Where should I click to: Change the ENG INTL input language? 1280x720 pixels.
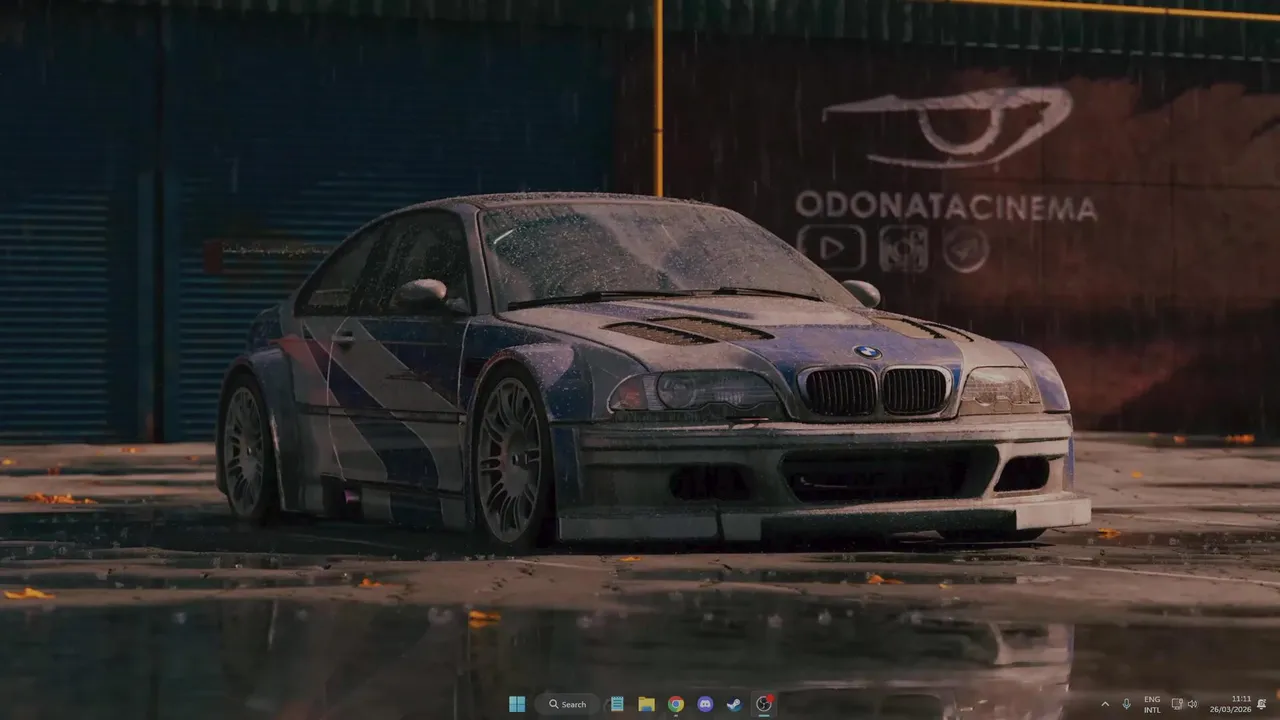1152,704
